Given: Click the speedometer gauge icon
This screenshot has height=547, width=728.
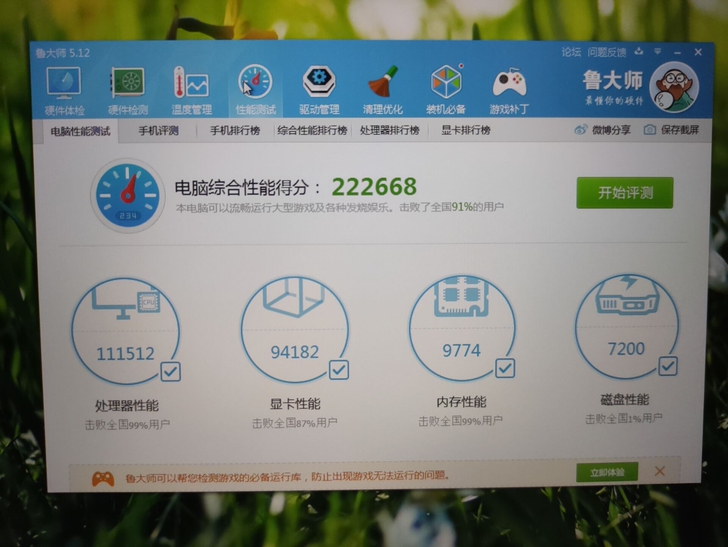Looking at the screenshot, I should tap(128, 195).
